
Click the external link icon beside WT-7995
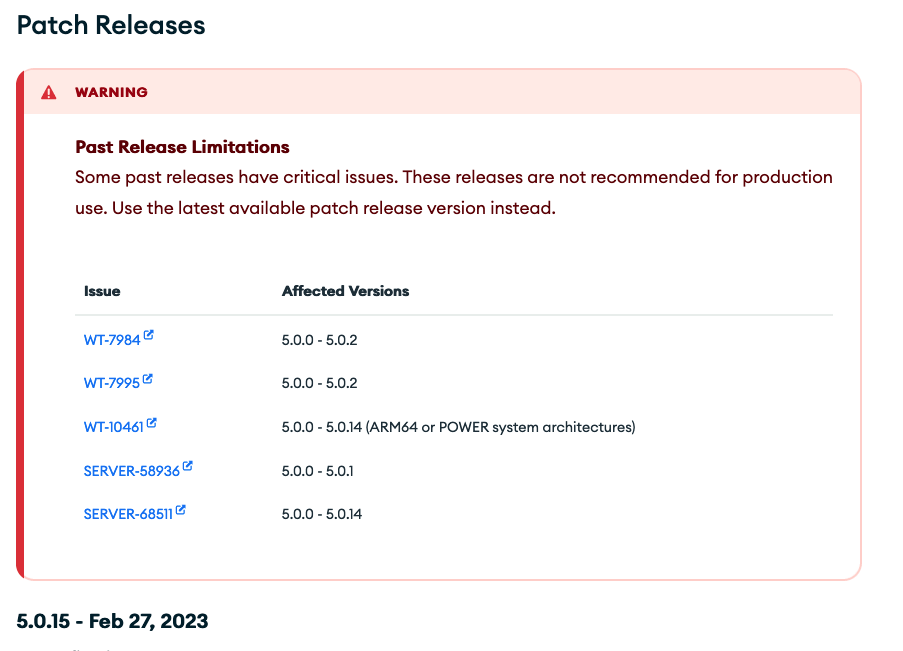click(x=149, y=376)
